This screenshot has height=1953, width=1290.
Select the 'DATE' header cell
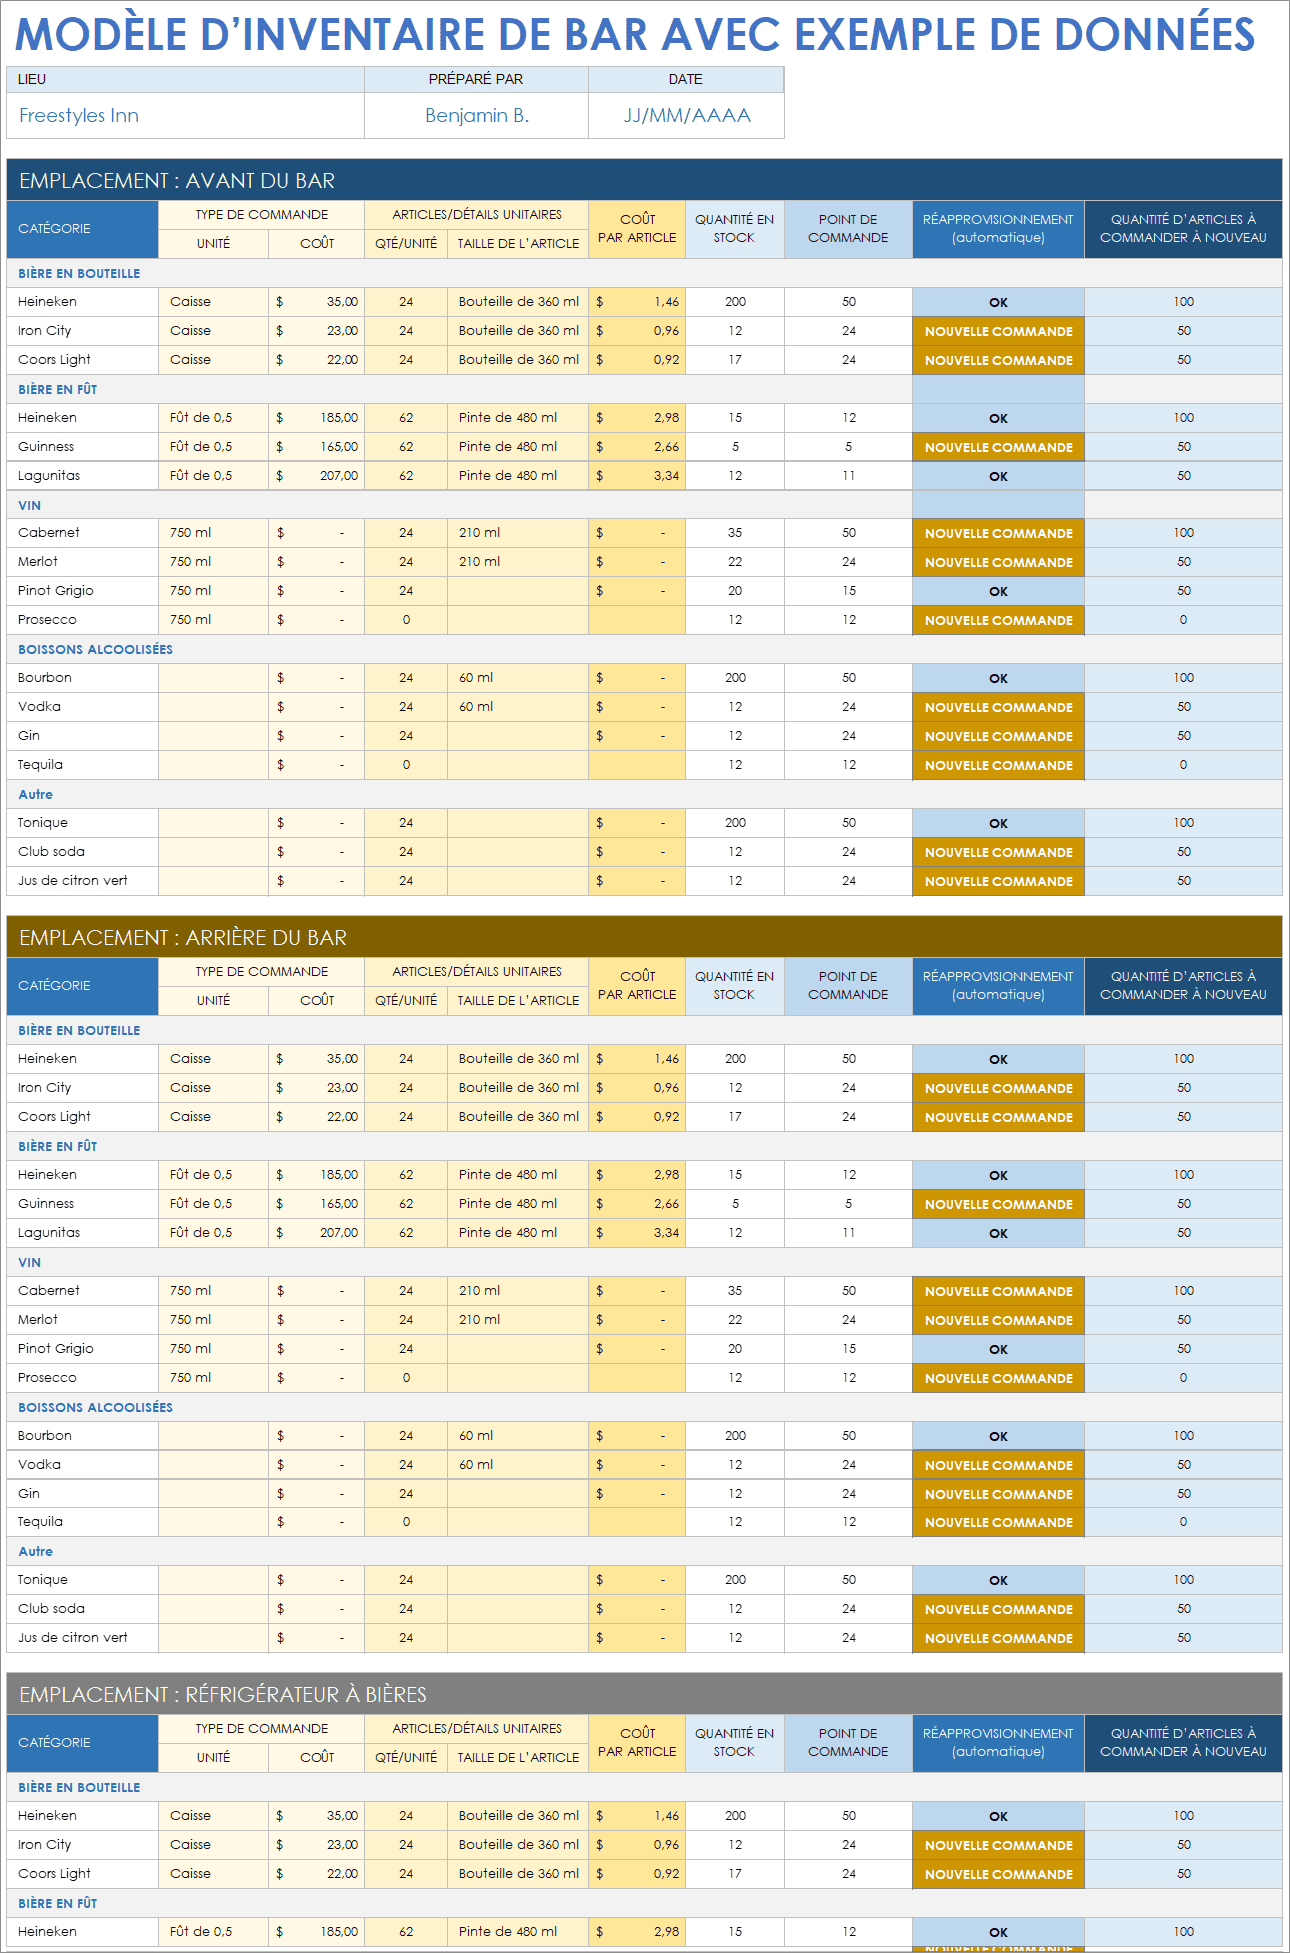pos(686,79)
